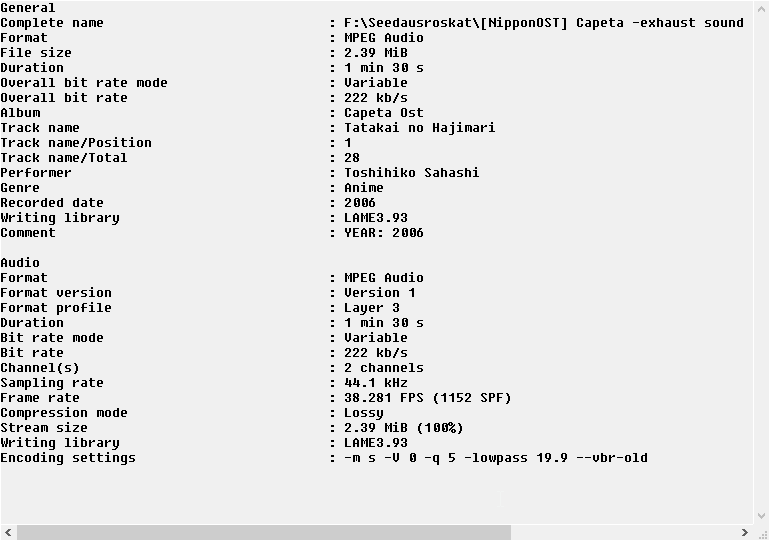
Task: Click the Compression mode value Lossy
Action: pos(363,413)
